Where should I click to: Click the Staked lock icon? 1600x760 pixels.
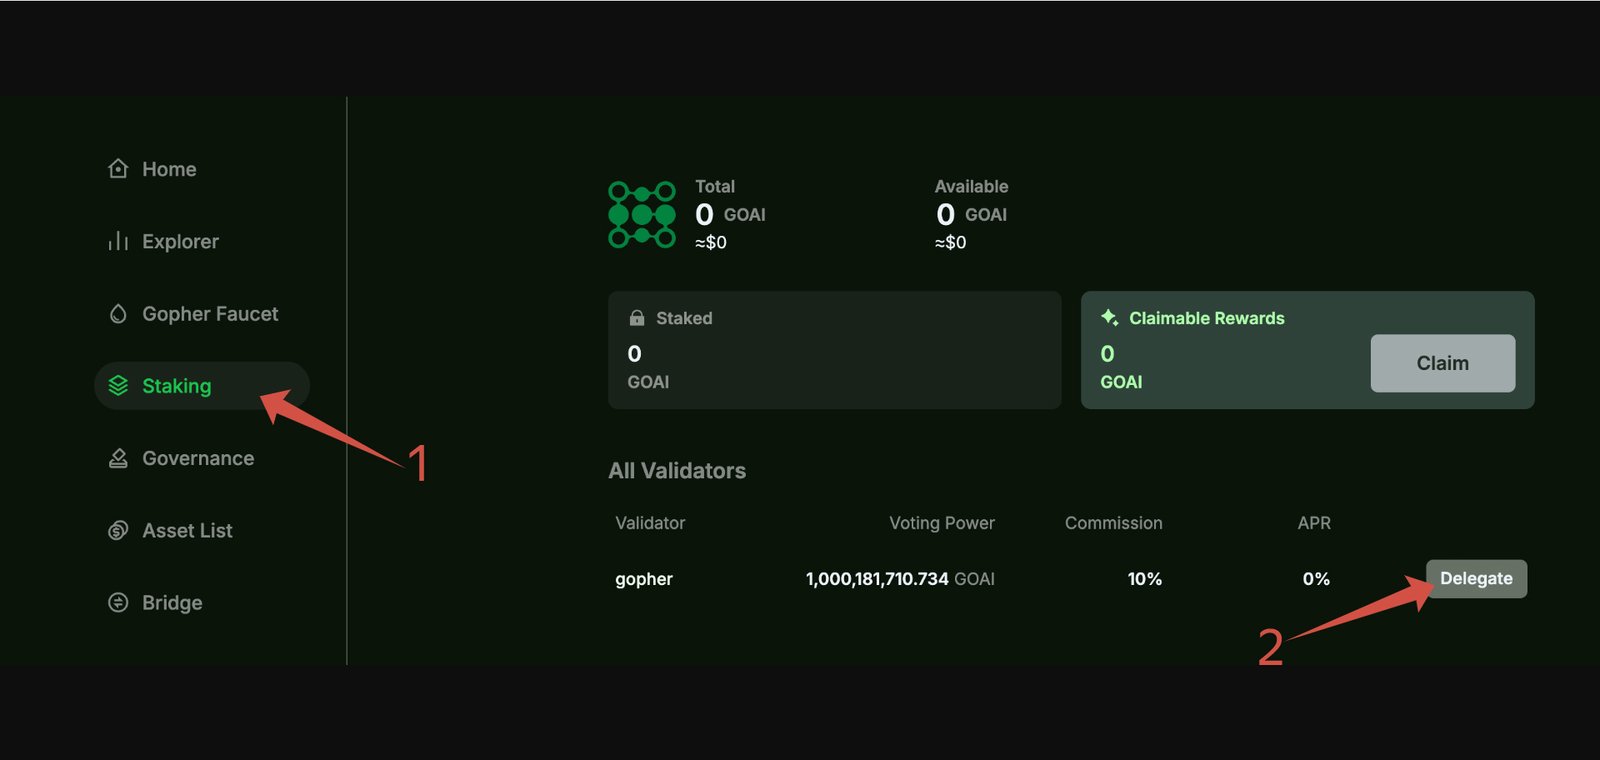click(x=637, y=318)
